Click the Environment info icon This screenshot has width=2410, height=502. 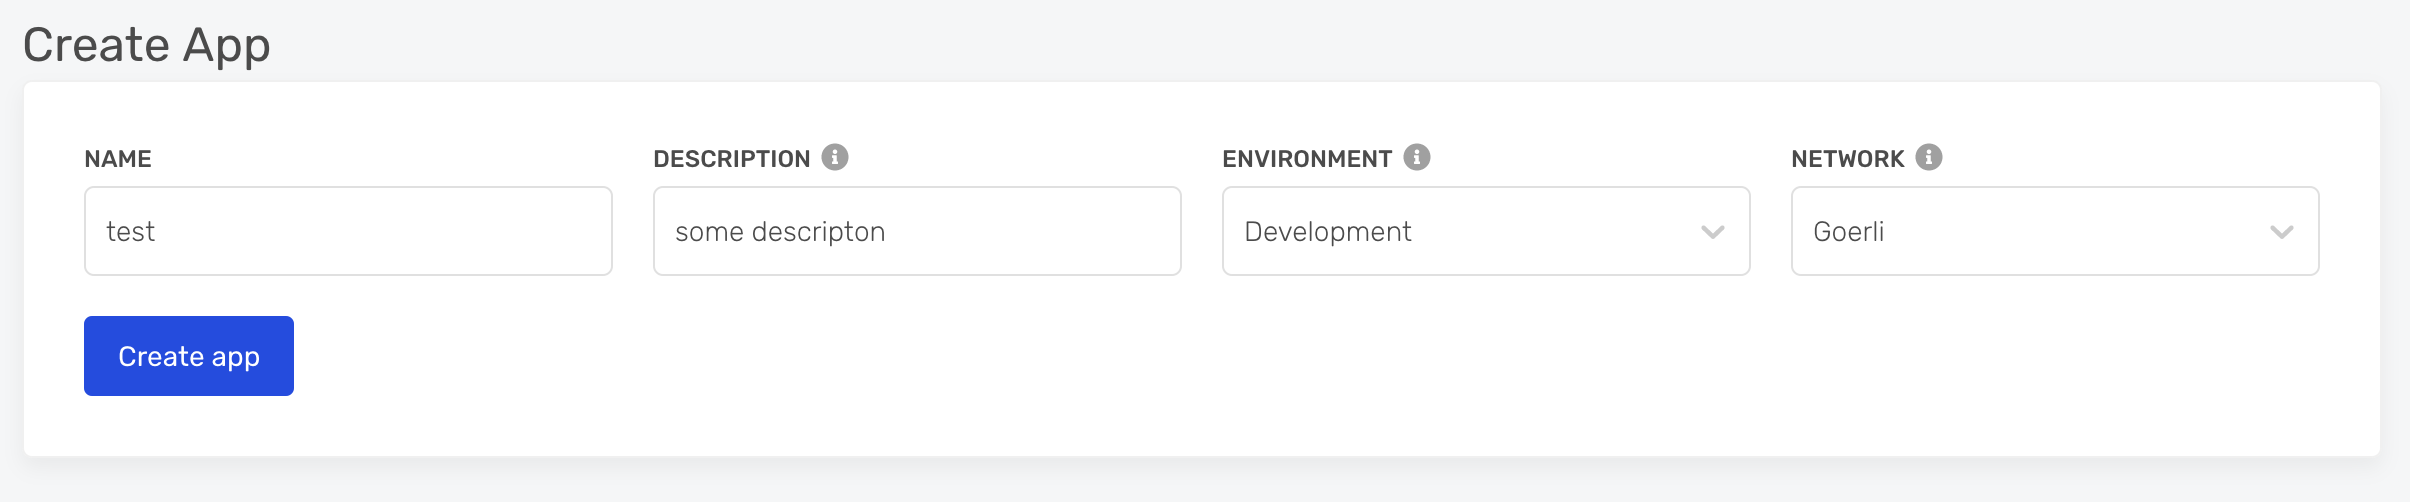point(1417,157)
